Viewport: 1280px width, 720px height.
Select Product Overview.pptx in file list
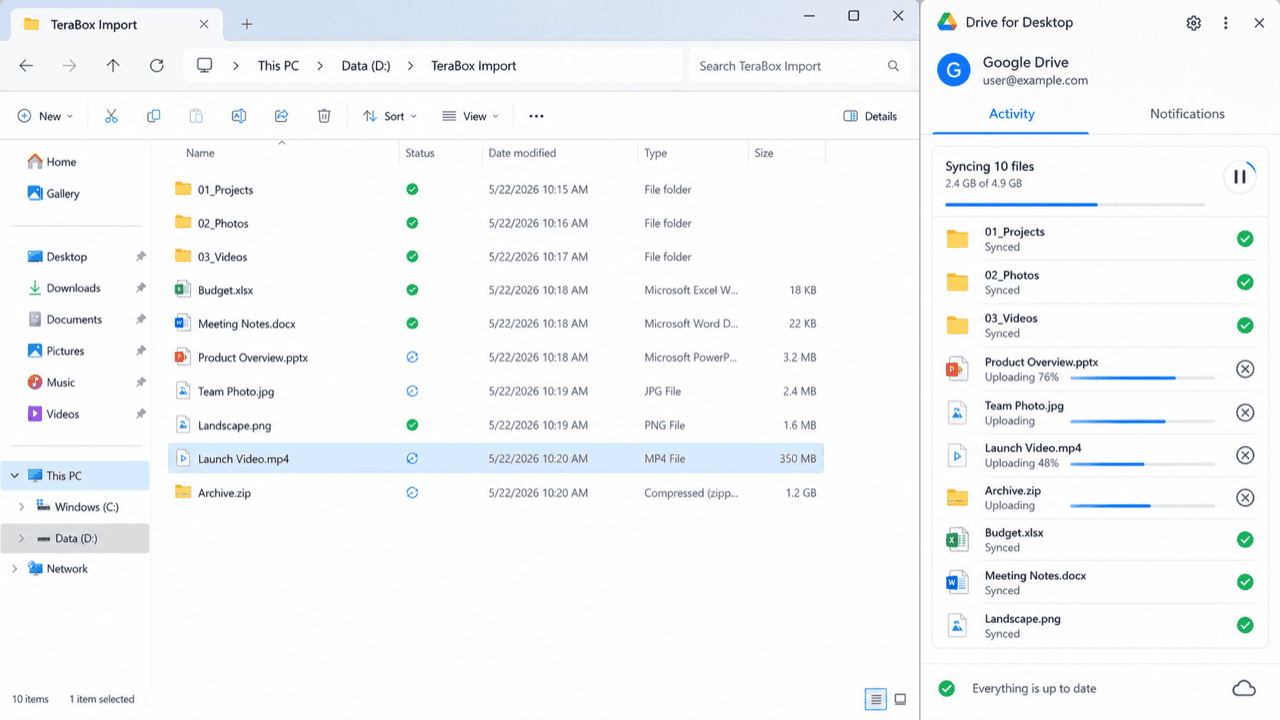pos(496,357)
